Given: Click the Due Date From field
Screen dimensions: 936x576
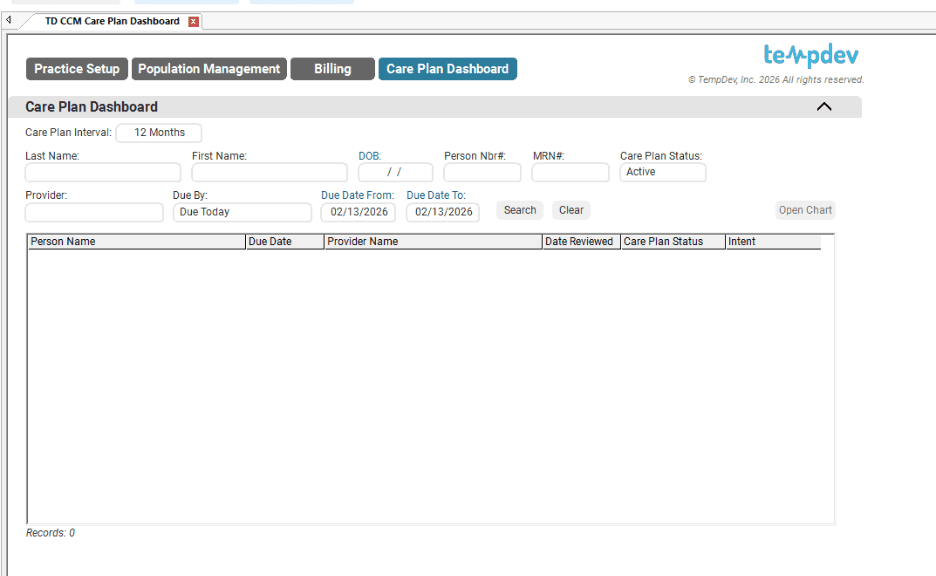Looking at the screenshot, I should point(358,212).
